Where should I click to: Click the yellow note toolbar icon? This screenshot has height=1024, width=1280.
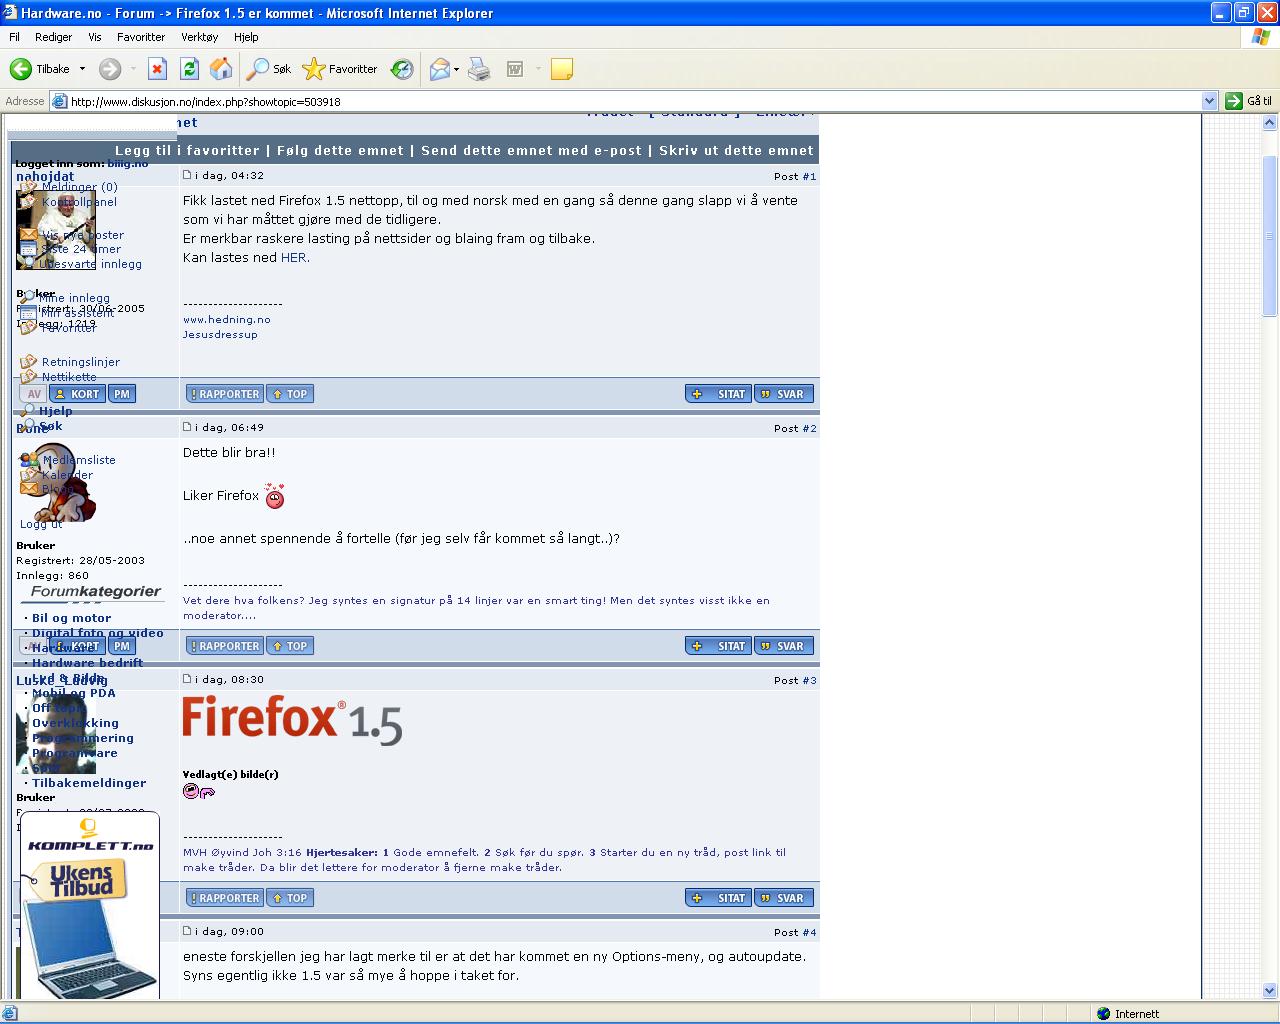tap(562, 69)
